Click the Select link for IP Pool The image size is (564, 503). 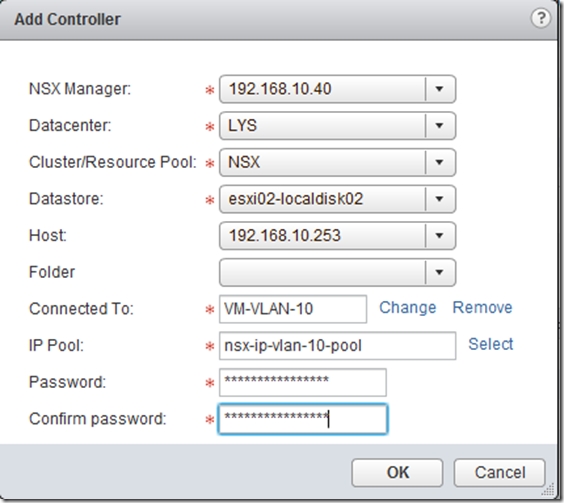coord(491,344)
